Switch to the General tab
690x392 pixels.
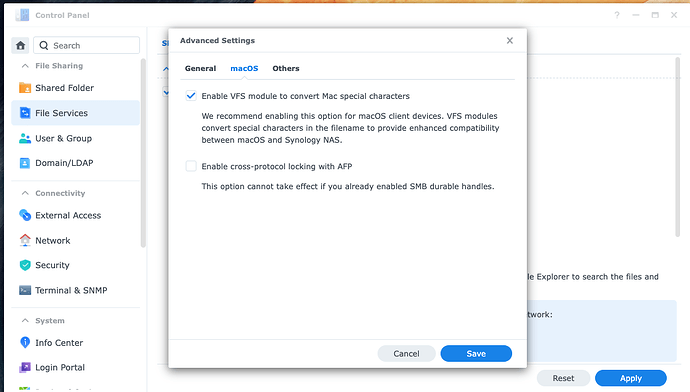(200, 68)
